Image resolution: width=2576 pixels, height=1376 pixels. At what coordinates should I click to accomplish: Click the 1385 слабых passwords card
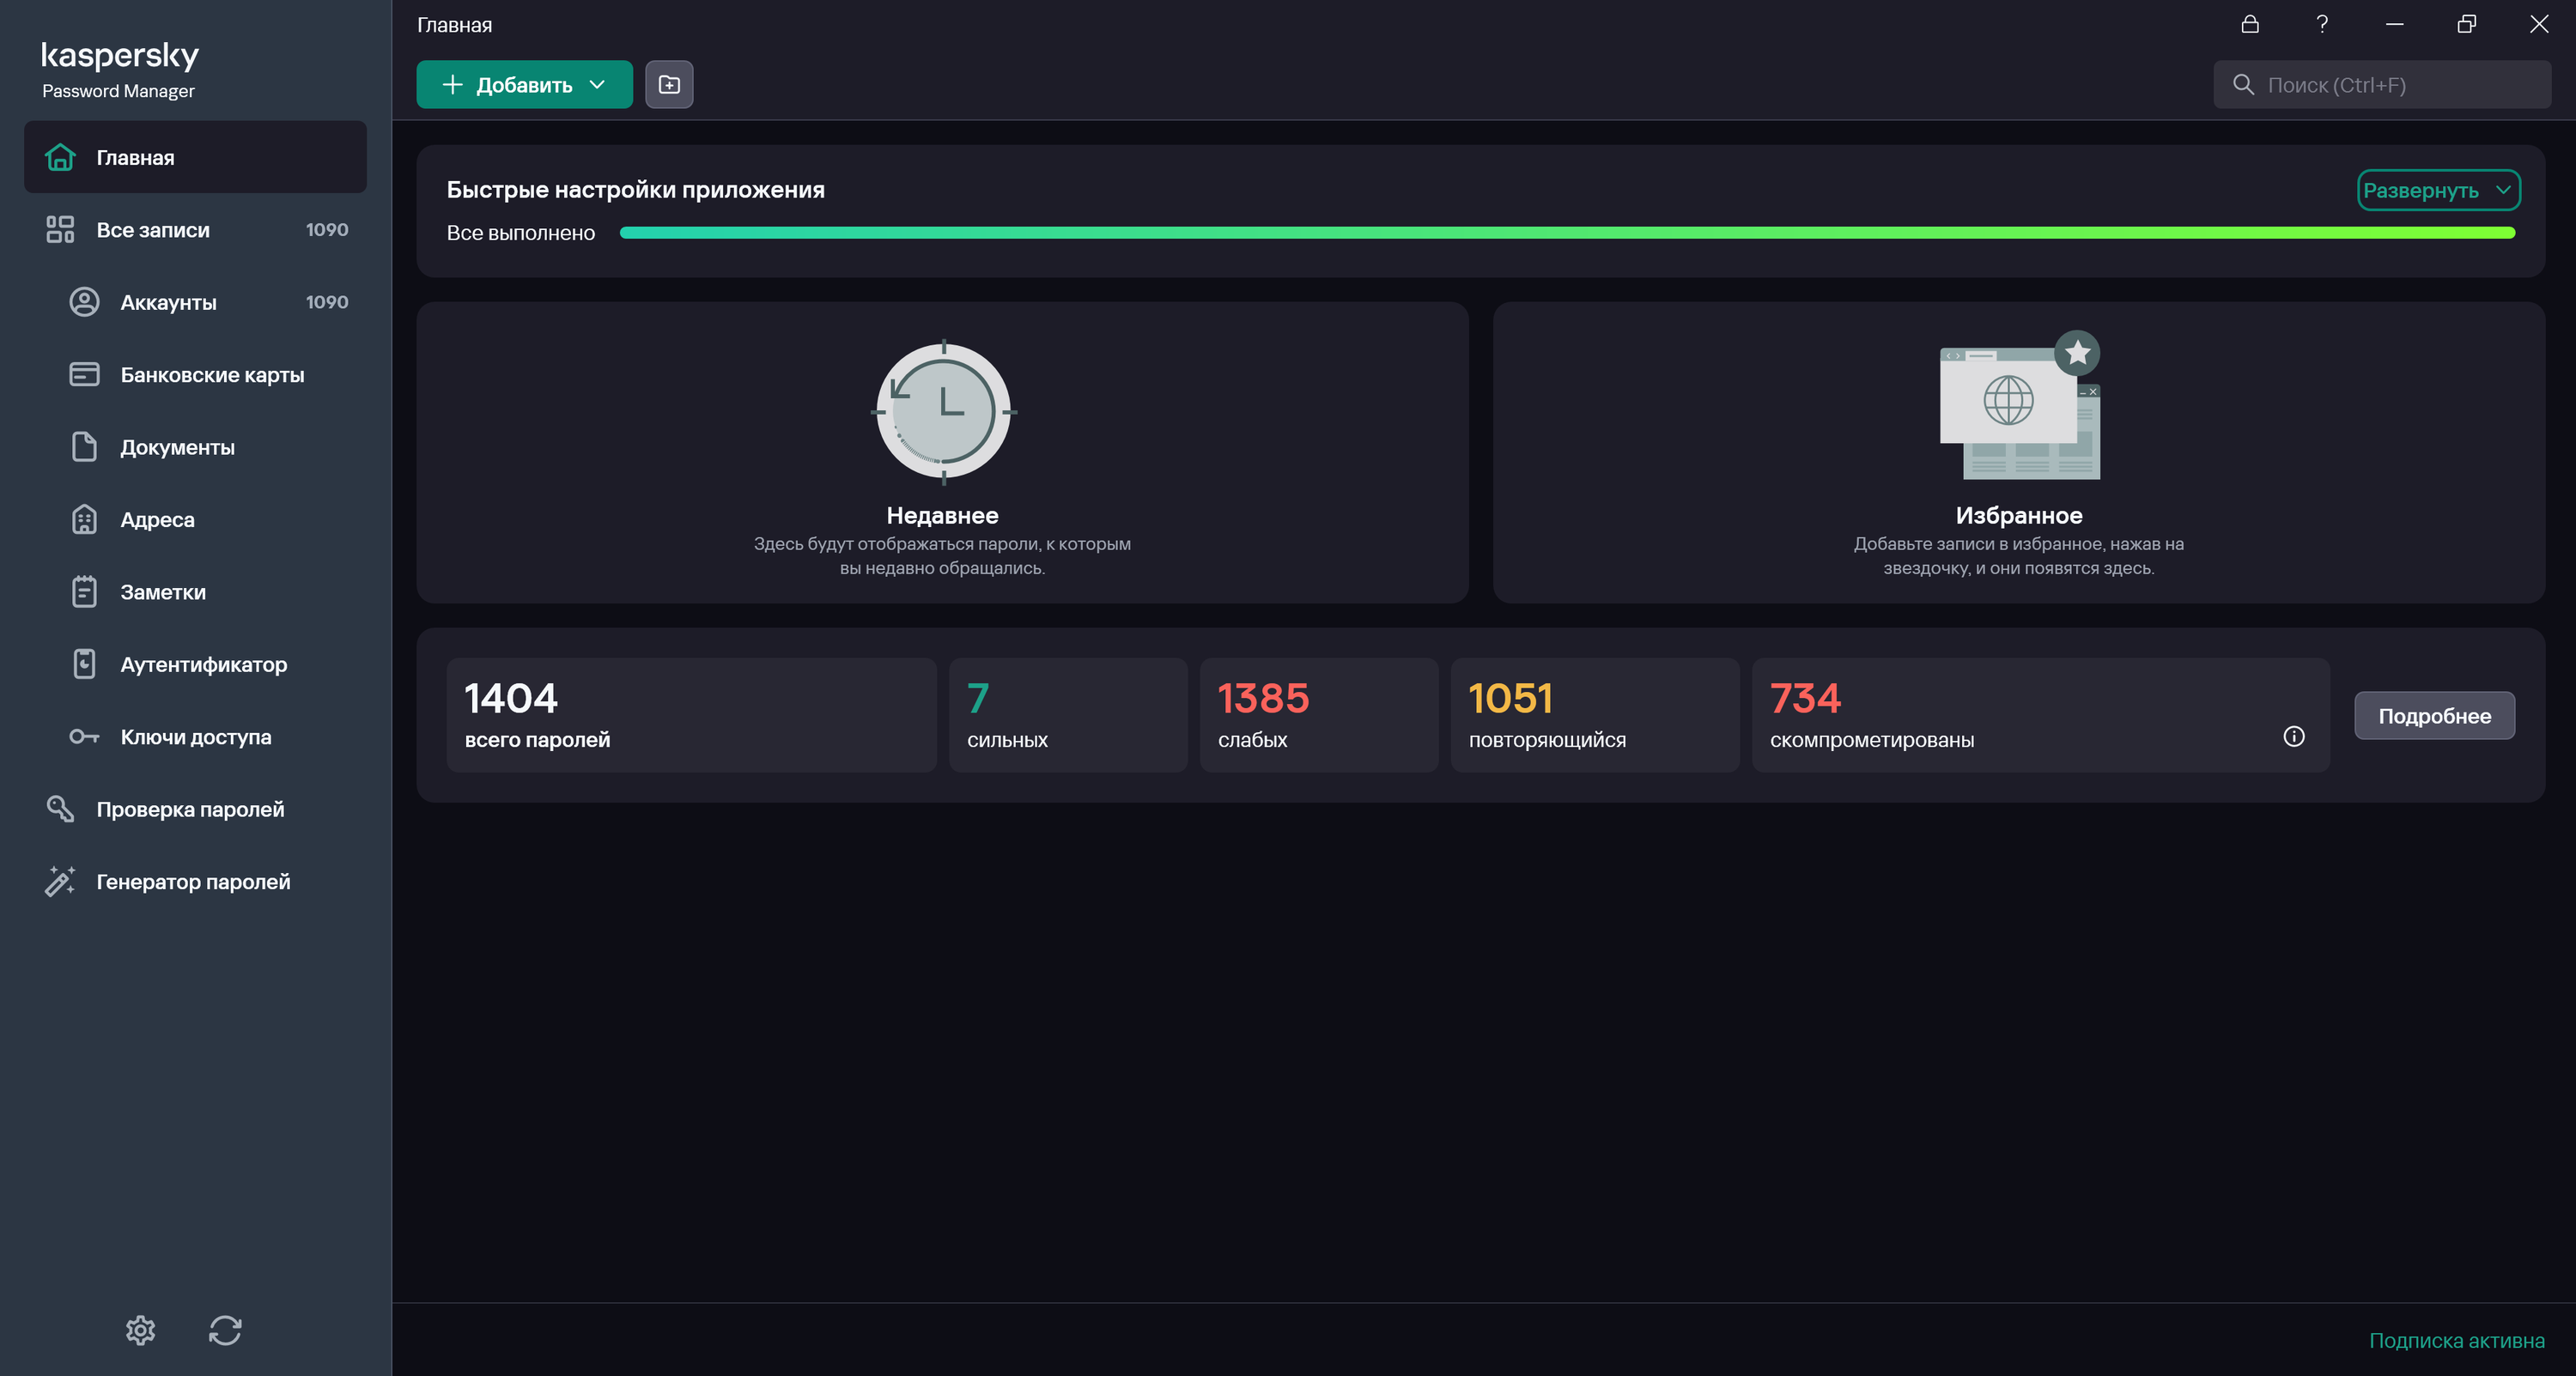click(1318, 715)
